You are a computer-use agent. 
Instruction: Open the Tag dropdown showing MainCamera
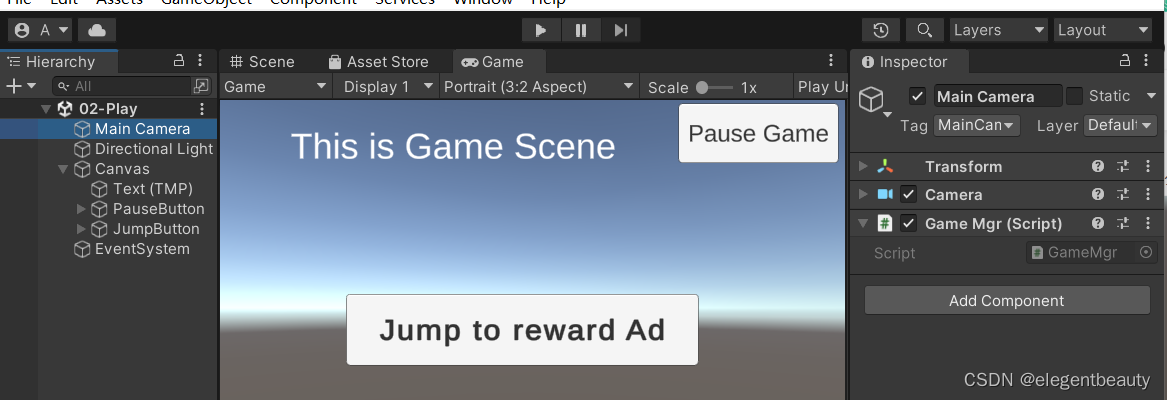[976, 125]
